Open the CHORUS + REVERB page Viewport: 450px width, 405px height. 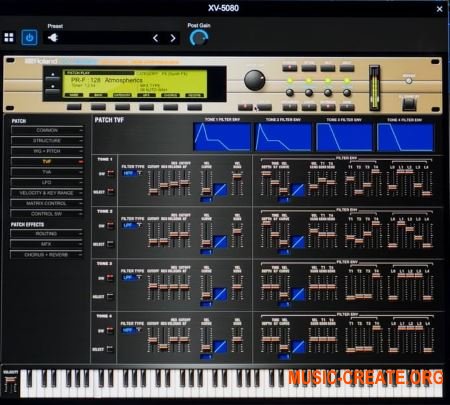click(47, 255)
